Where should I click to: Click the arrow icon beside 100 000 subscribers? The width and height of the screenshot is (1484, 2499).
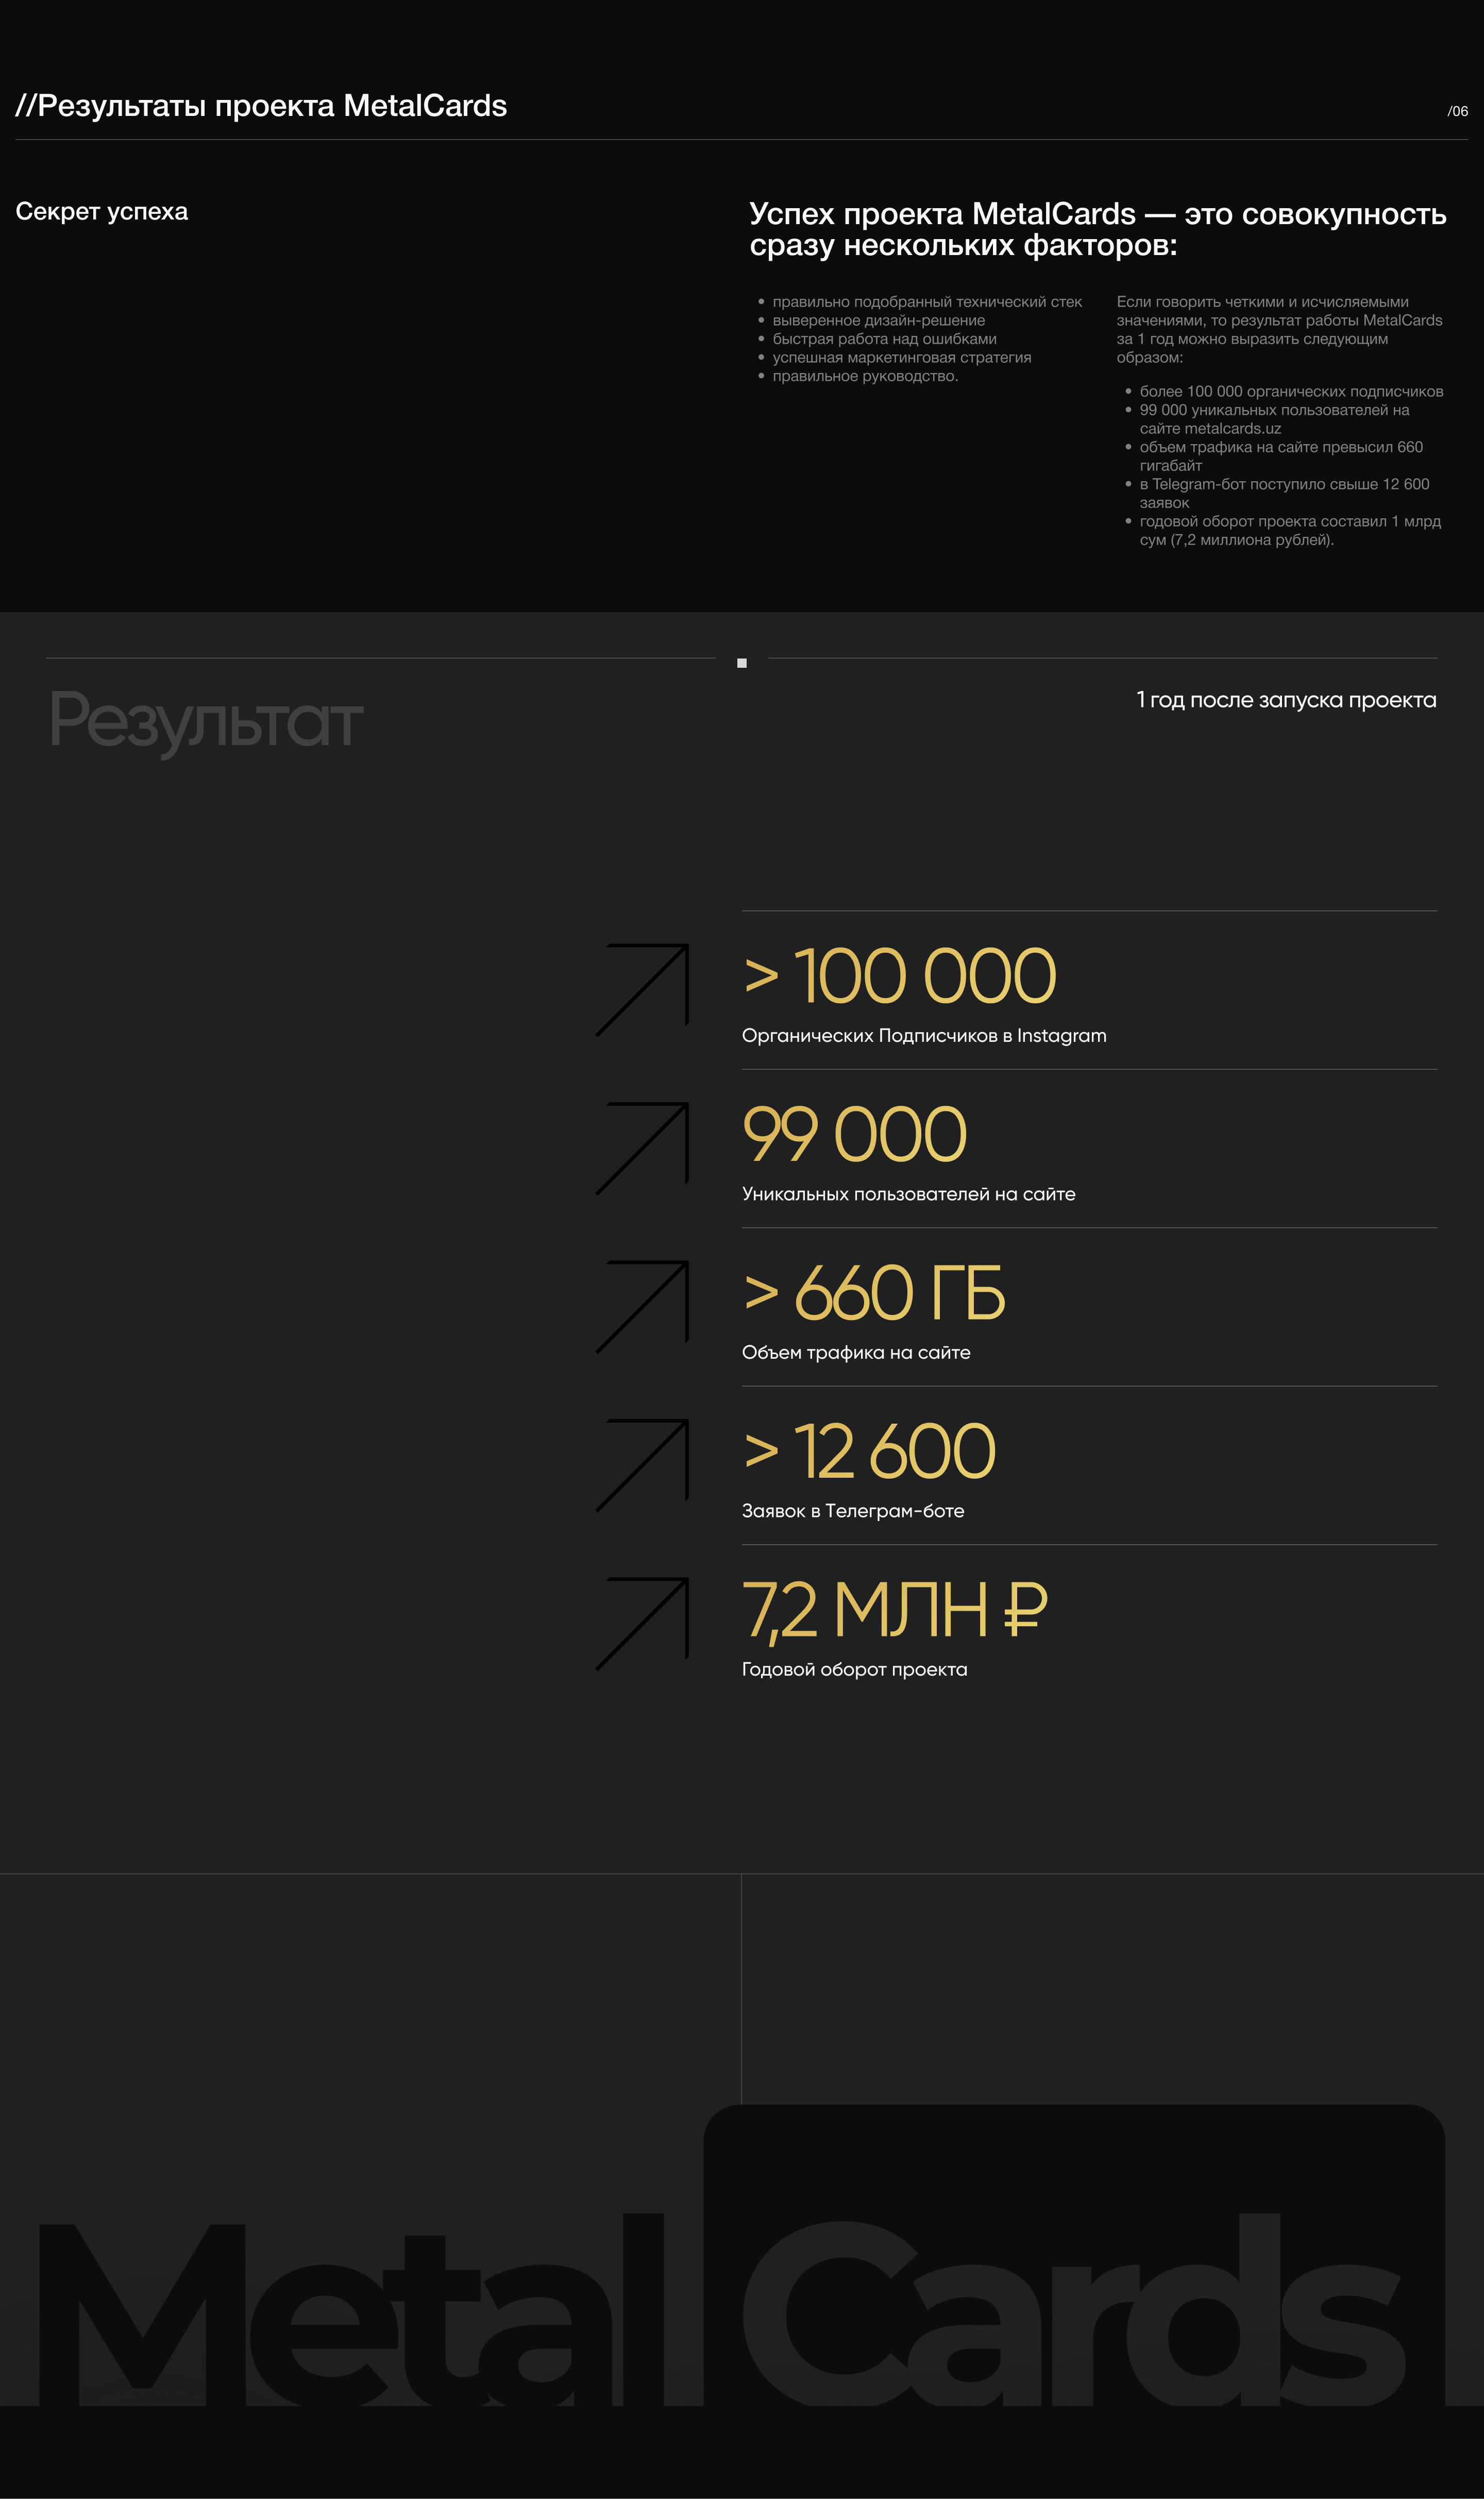coord(642,989)
